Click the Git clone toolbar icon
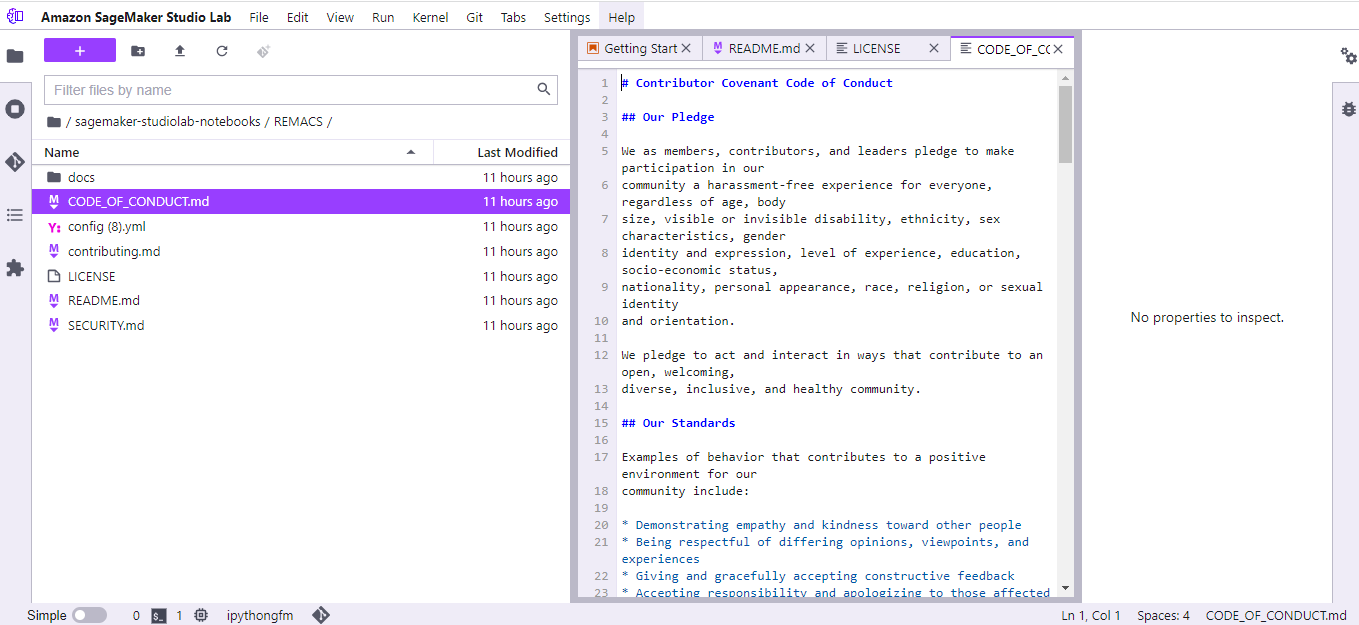Screen dimensions: 1359x625 (x=264, y=51)
